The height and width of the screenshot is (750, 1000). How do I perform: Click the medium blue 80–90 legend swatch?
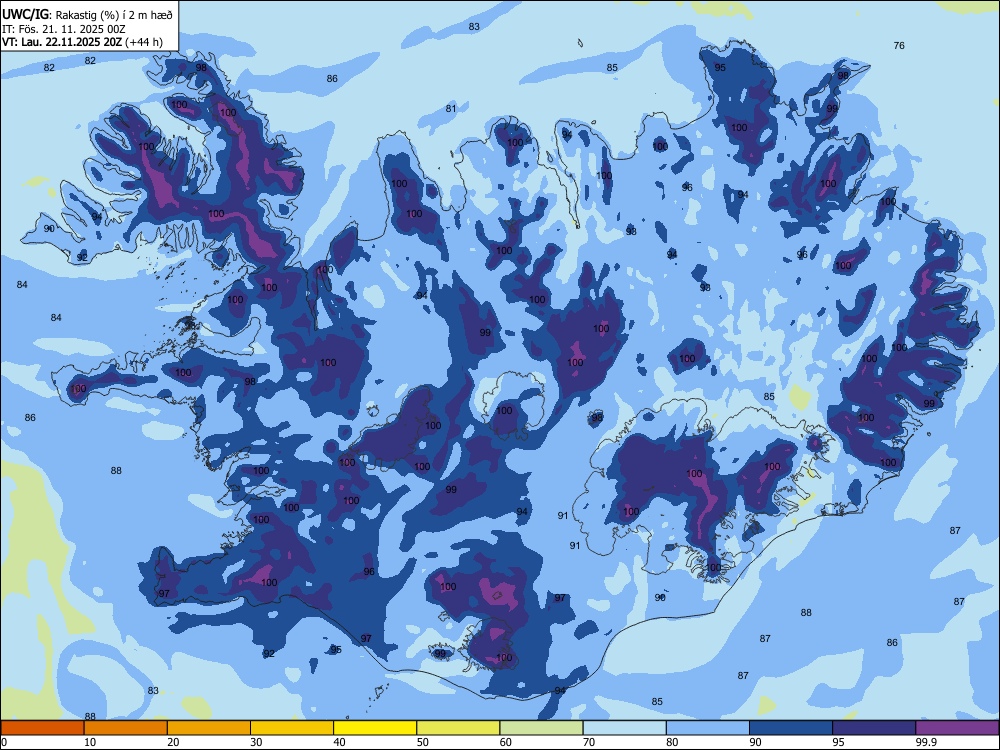coord(708,728)
